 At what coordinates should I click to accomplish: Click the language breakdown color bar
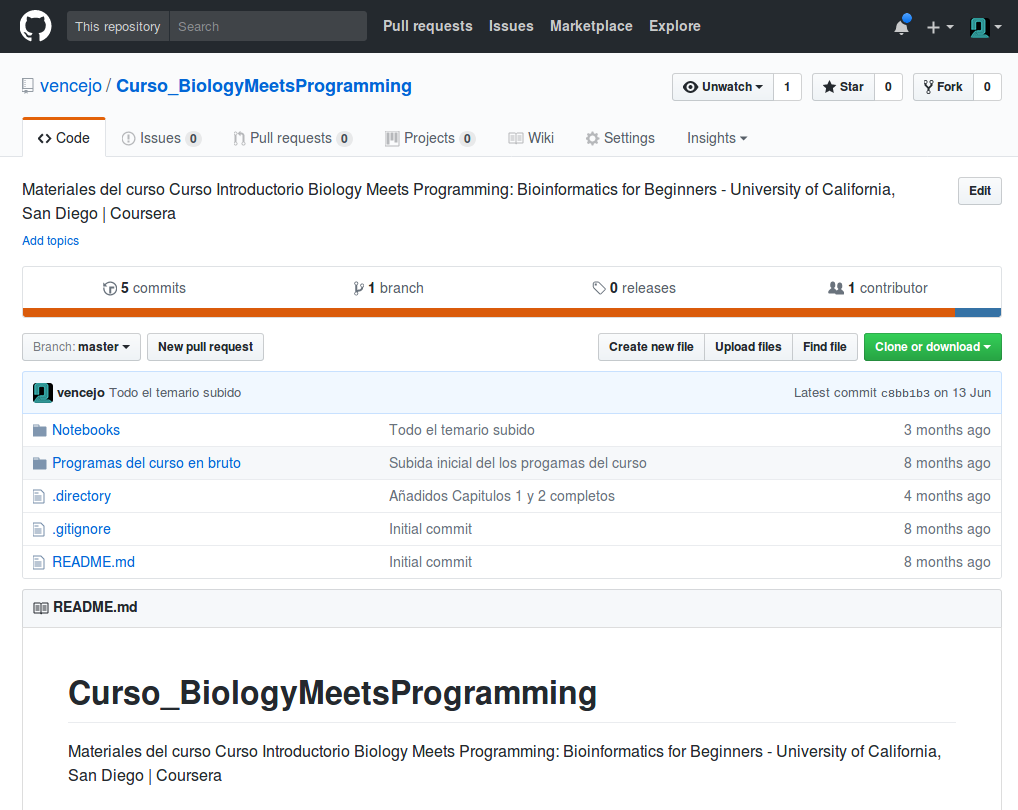pyautogui.click(x=512, y=313)
